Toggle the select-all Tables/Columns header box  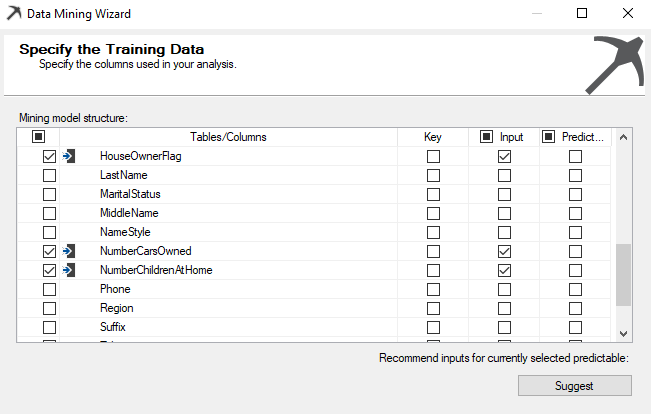(39, 137)
